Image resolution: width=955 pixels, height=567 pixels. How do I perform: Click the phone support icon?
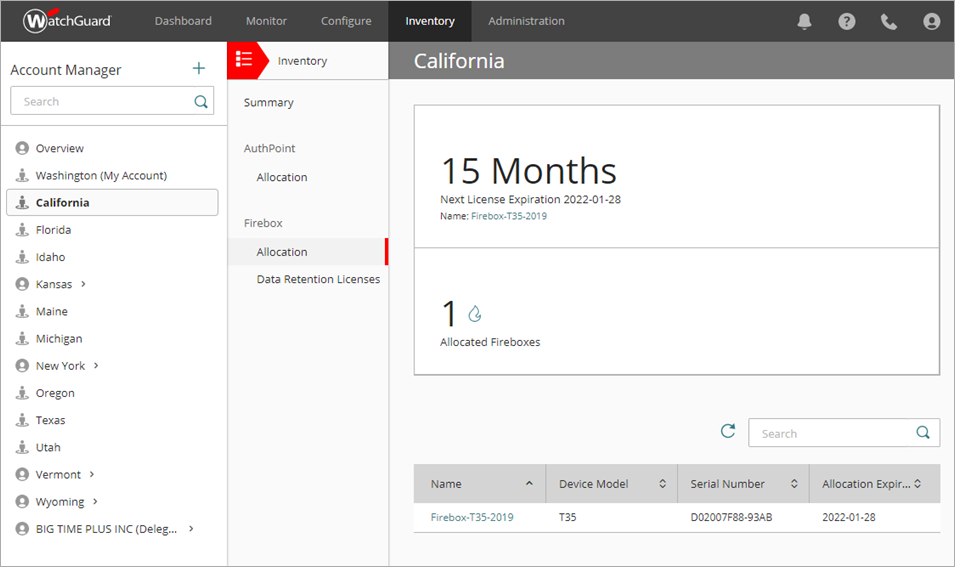tap(889, 21)
